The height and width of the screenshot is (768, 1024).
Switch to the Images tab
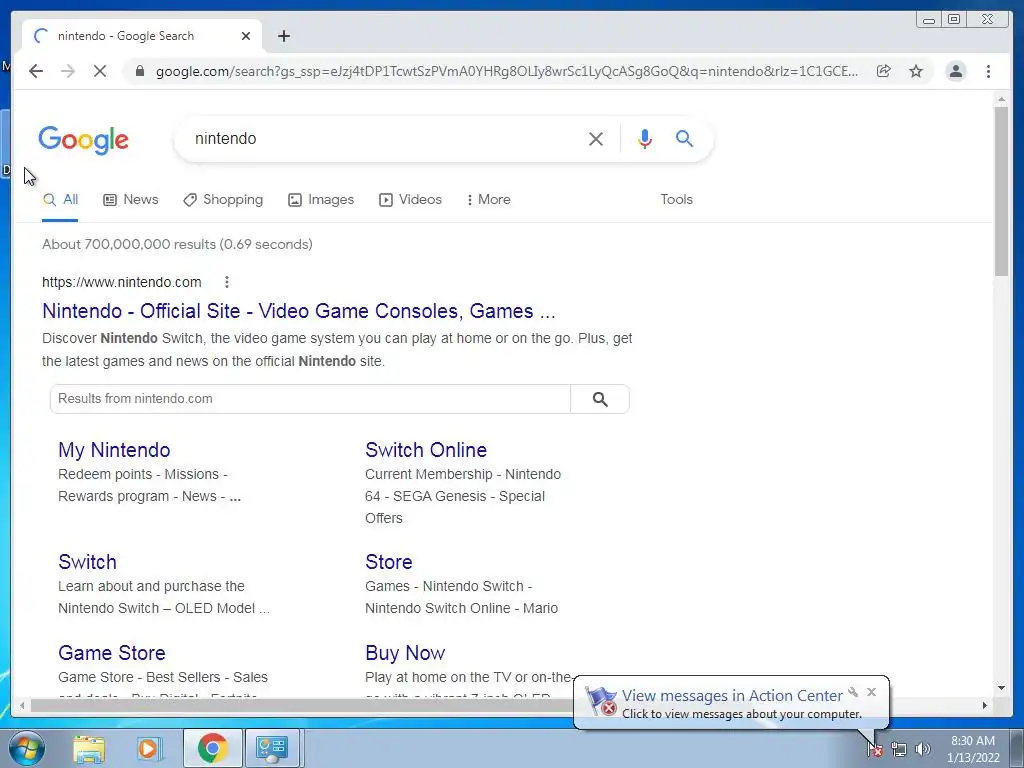321,200
